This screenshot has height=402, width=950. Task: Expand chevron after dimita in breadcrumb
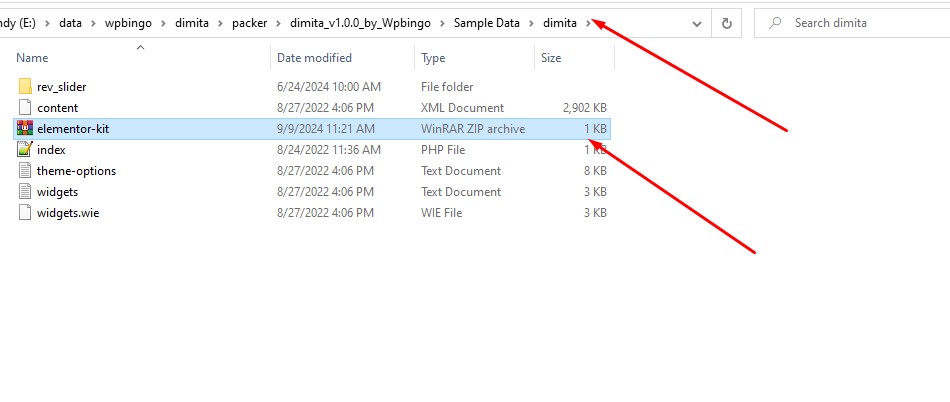click(x=588, y=23)
